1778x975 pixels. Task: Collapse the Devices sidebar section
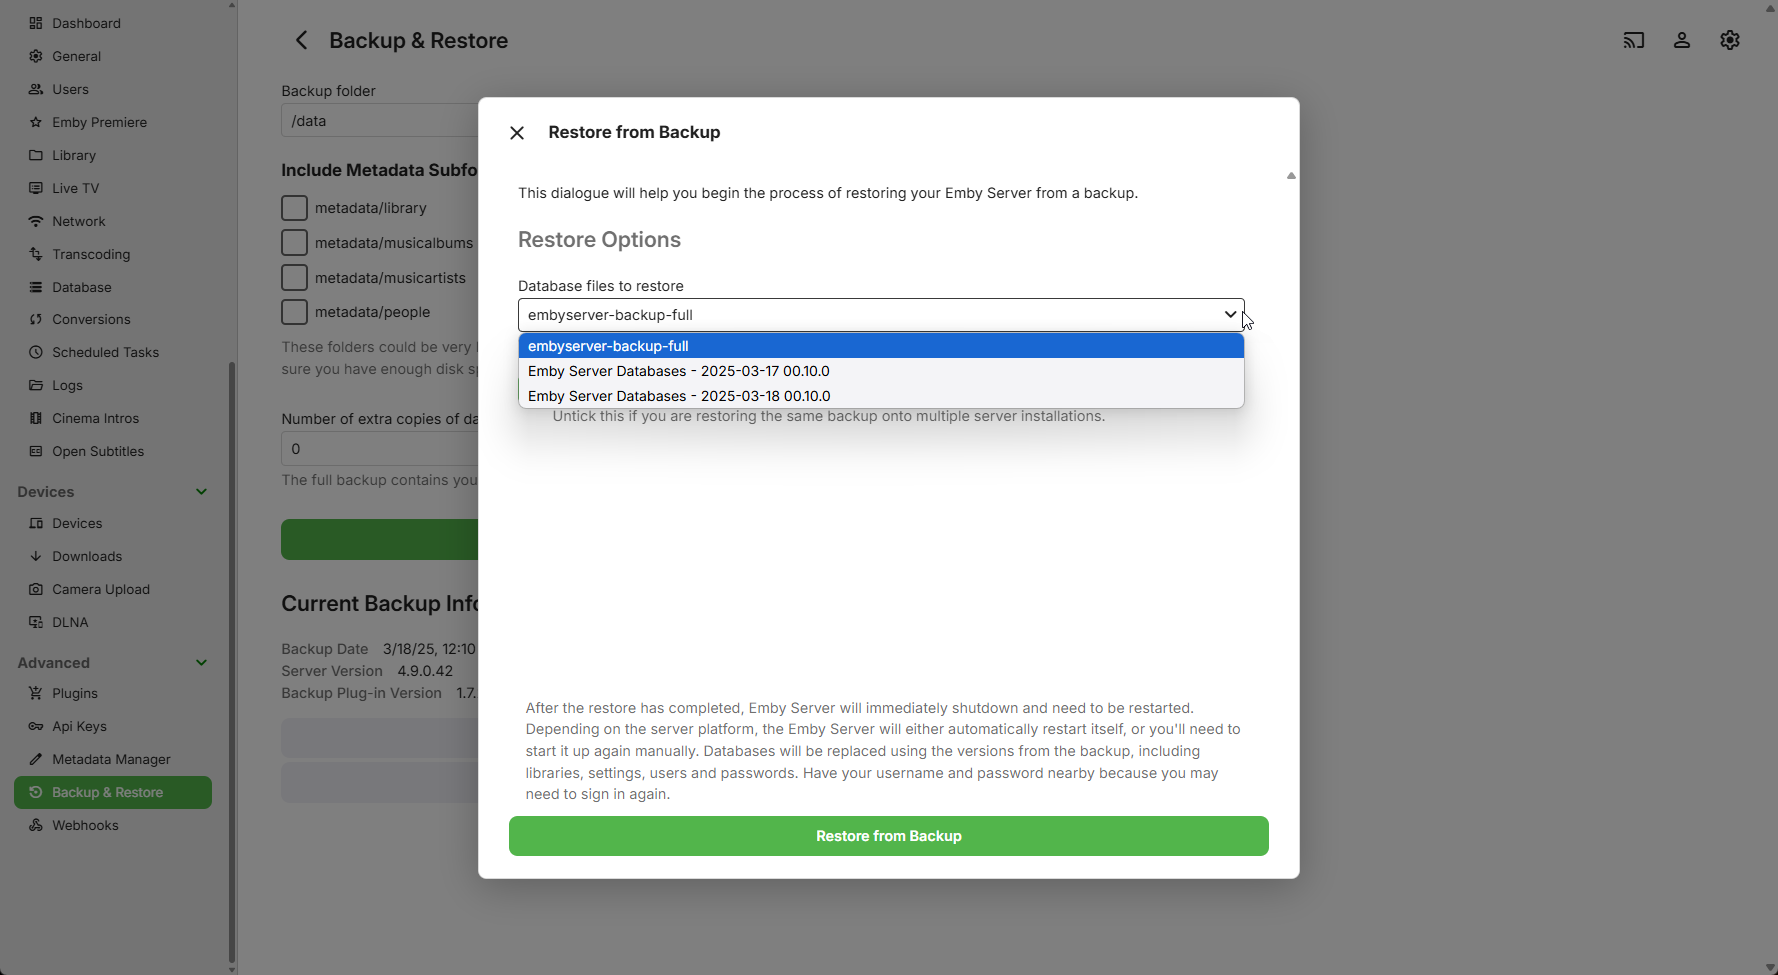(201, 492)
